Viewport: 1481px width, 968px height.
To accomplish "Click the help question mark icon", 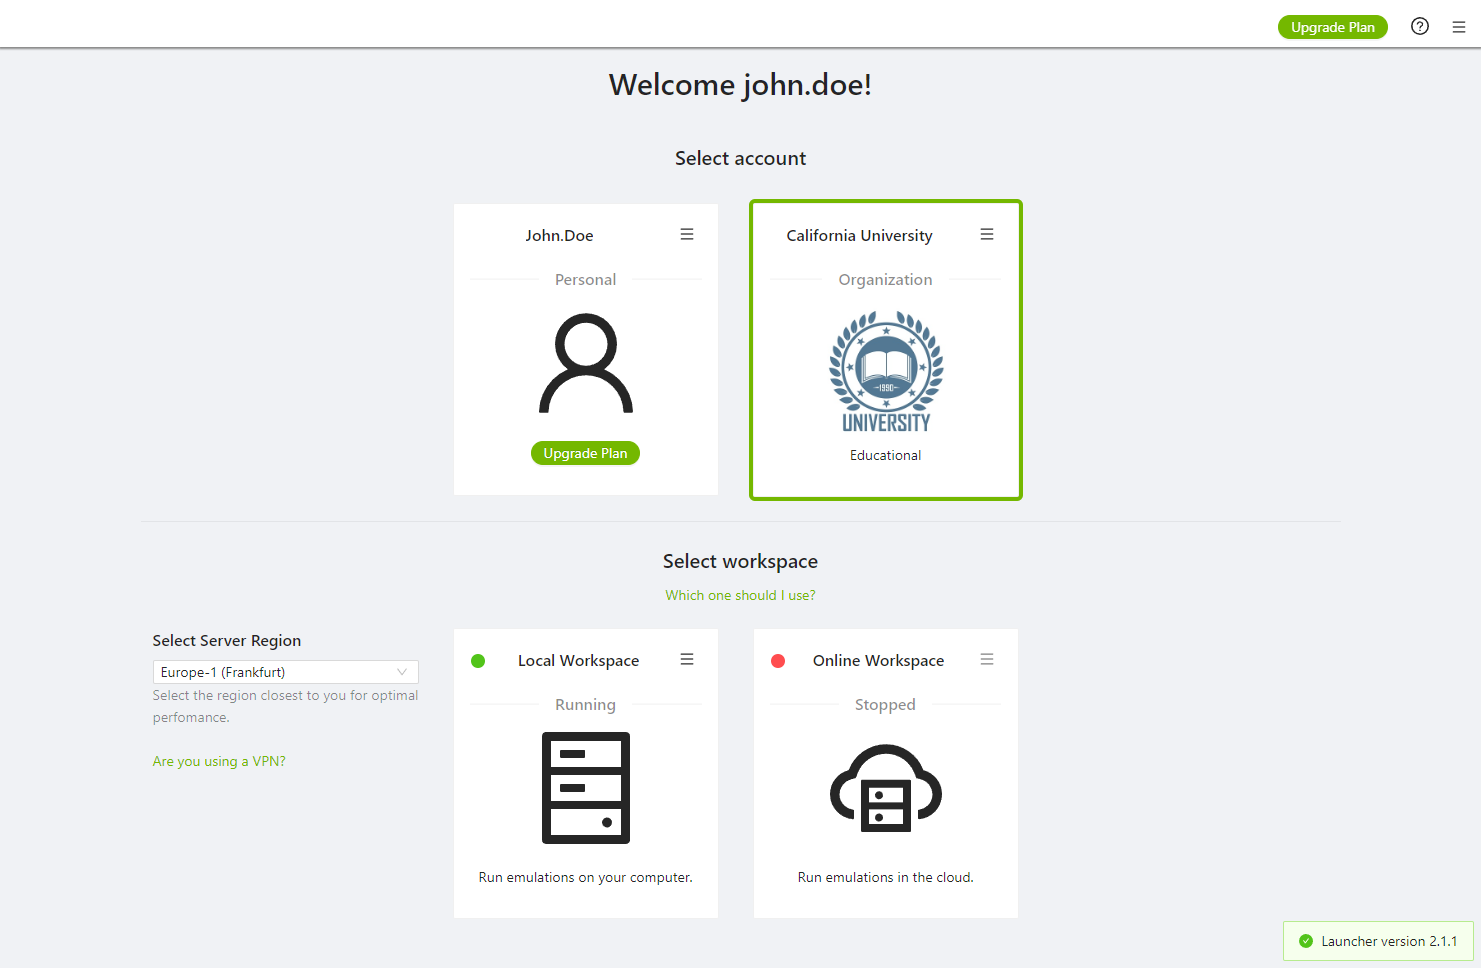I will tap(1419, 27).
